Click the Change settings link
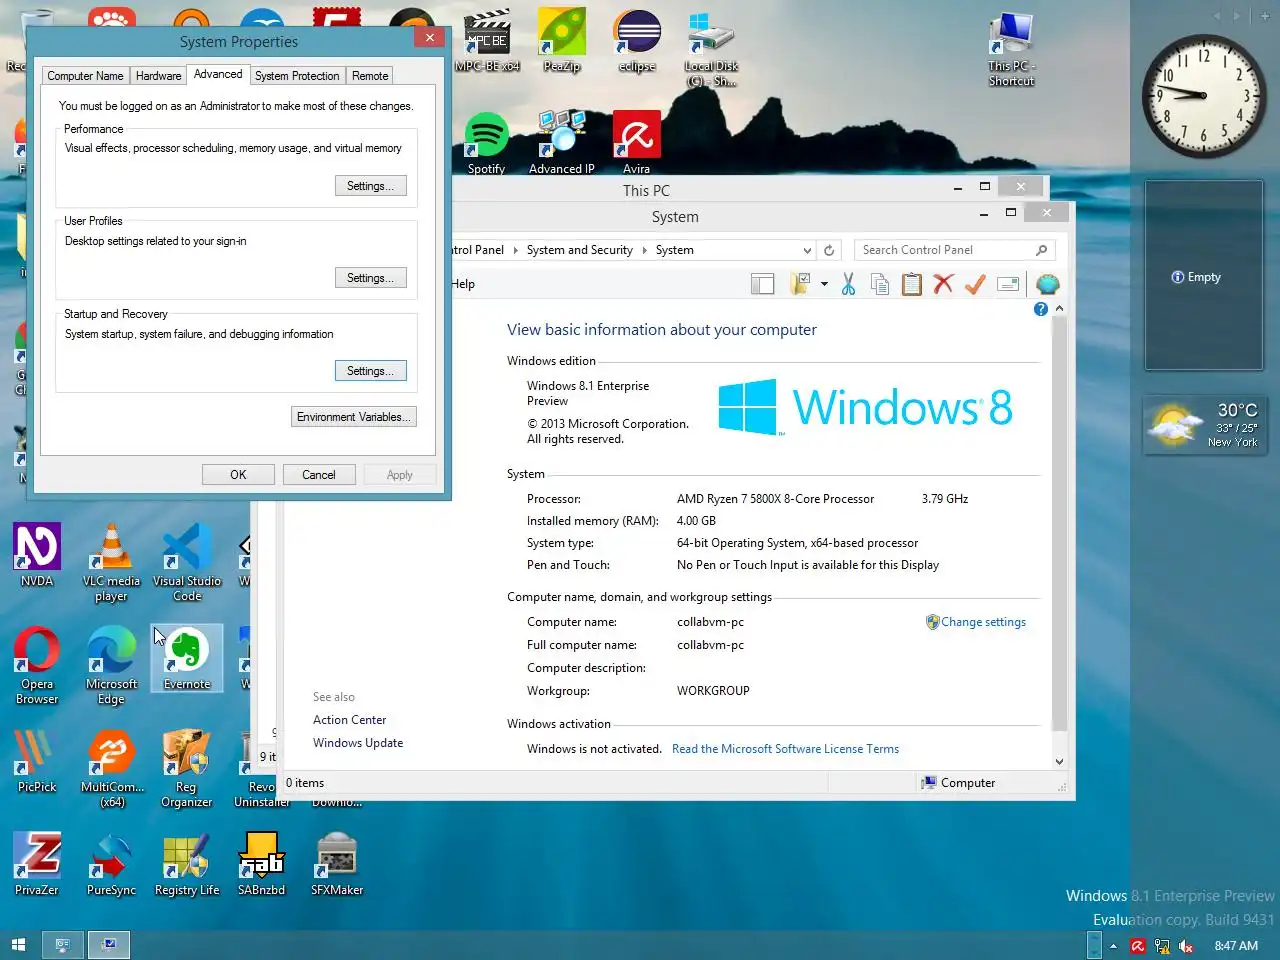The image size is (1280, 960). [x=983, y=622]
